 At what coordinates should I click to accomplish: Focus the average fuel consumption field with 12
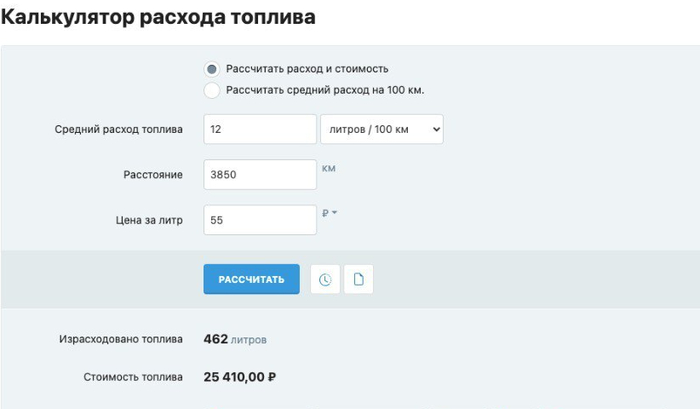pyautogui.click(x=259, y=129)
